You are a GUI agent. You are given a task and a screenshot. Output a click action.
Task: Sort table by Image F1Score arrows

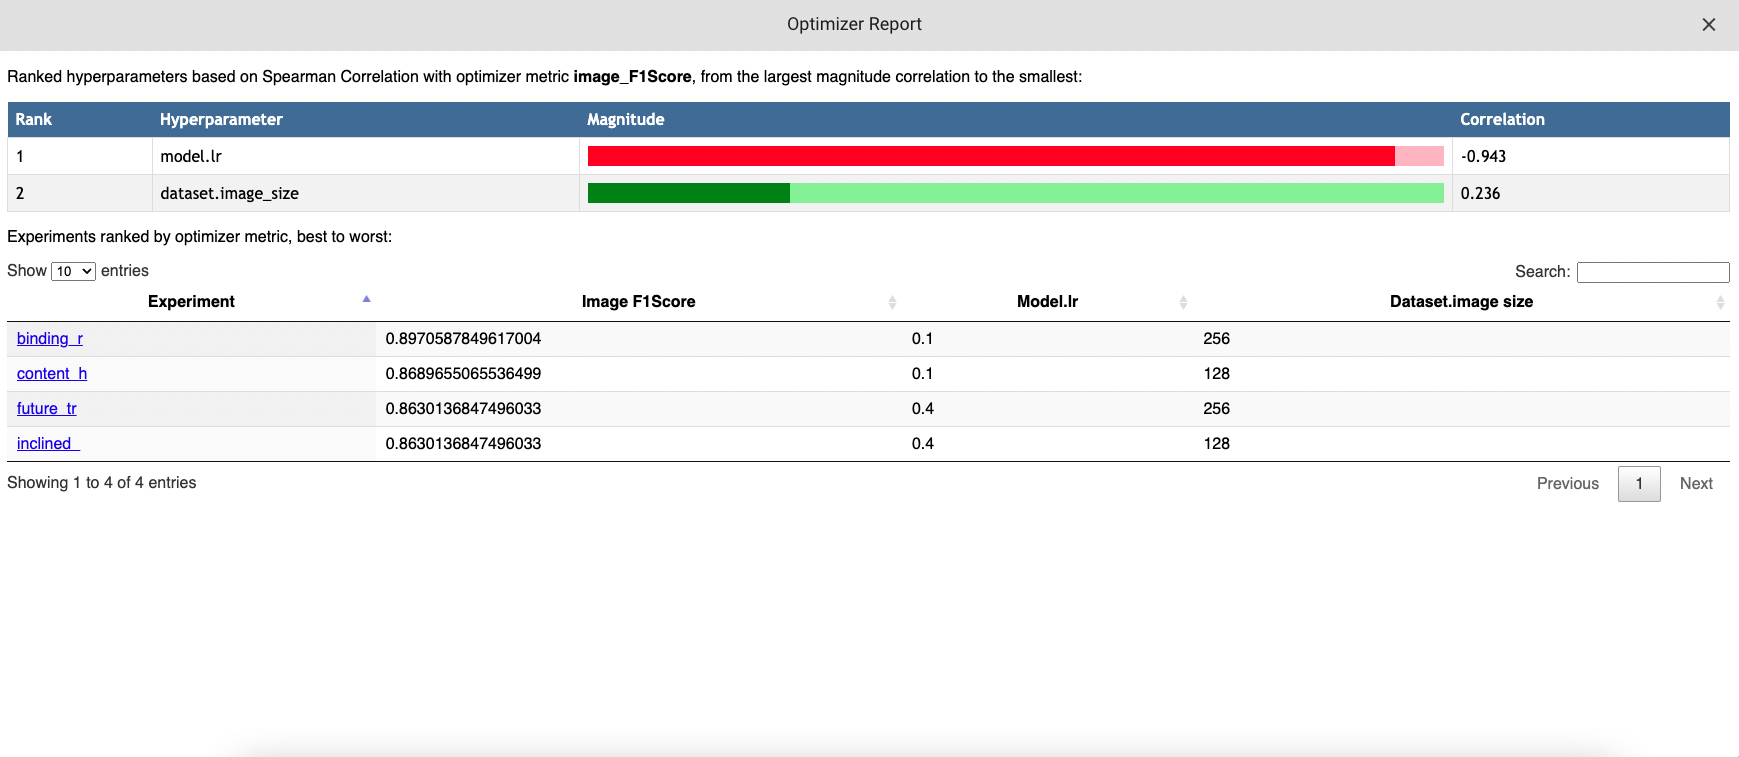[x=892, y=302]
